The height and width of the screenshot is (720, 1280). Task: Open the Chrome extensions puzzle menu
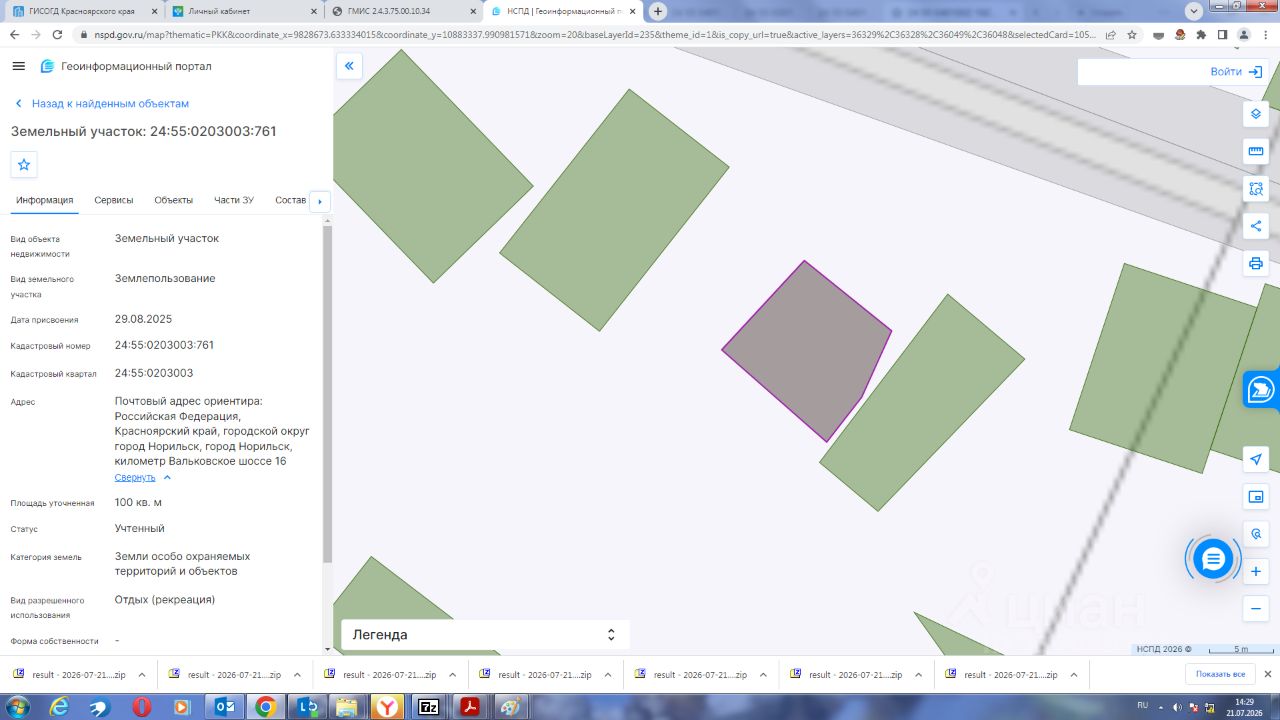pyautogui.click(x=1201, y=34)
